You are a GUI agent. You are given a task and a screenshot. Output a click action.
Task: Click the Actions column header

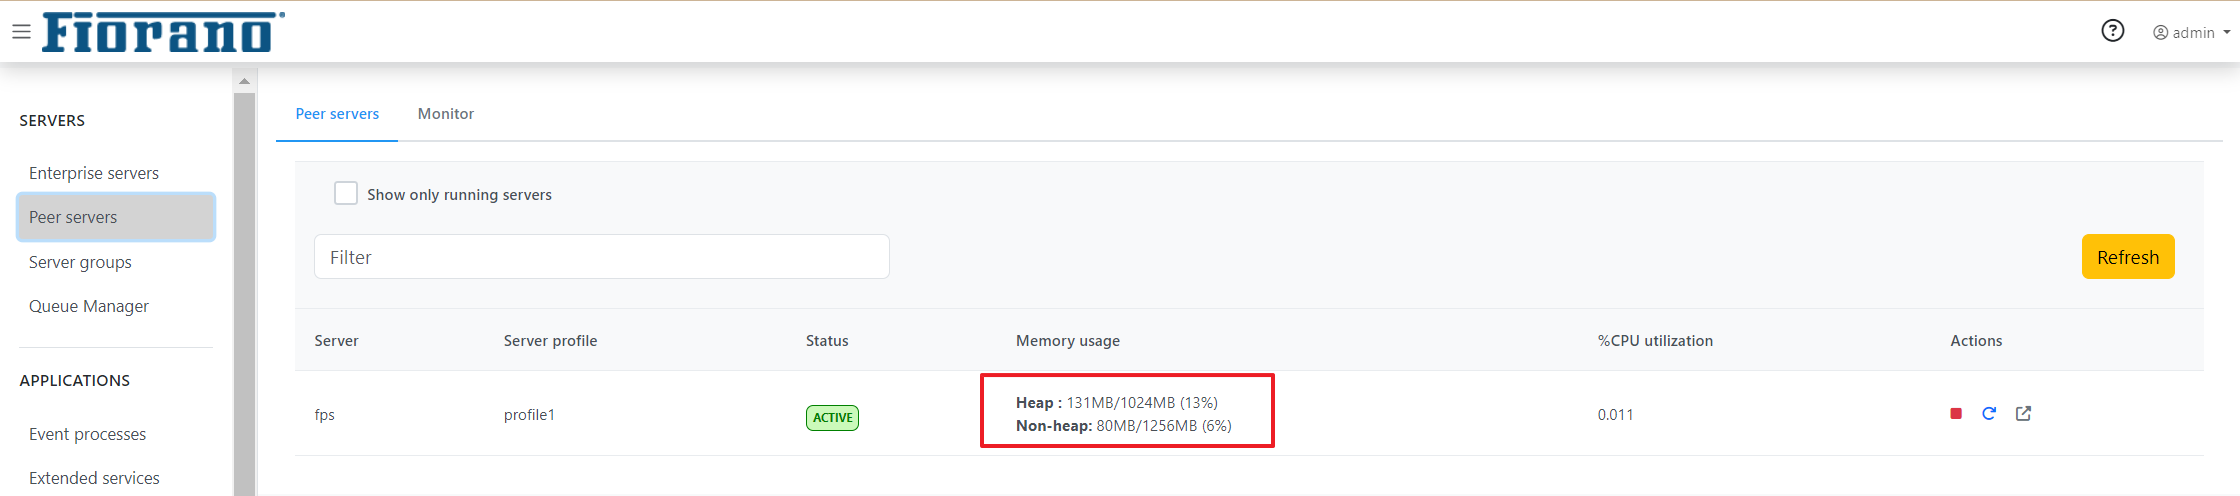click(1976, 341)
